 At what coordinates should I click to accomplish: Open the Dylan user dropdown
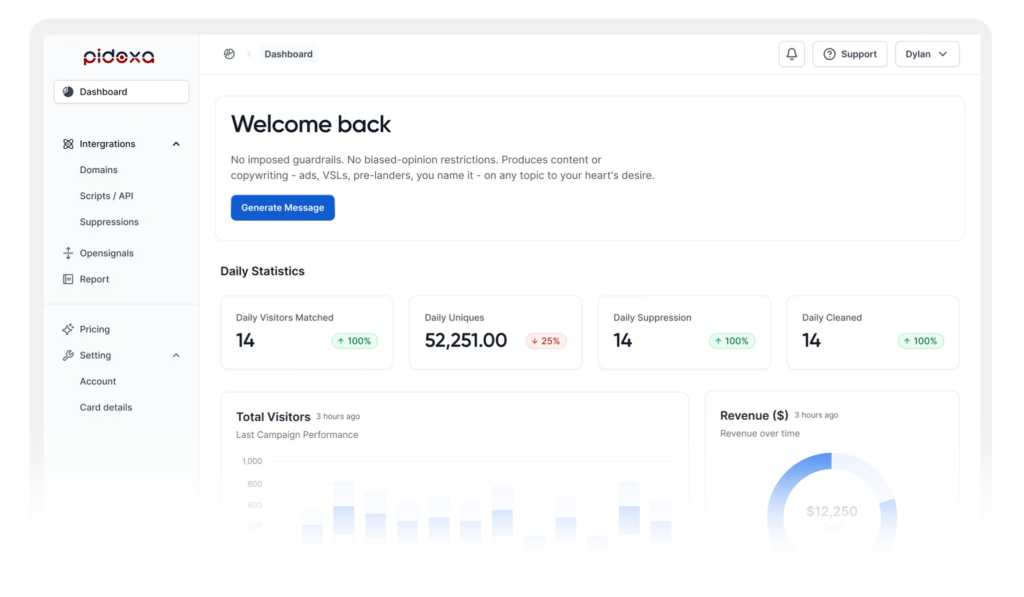point(926,54)
